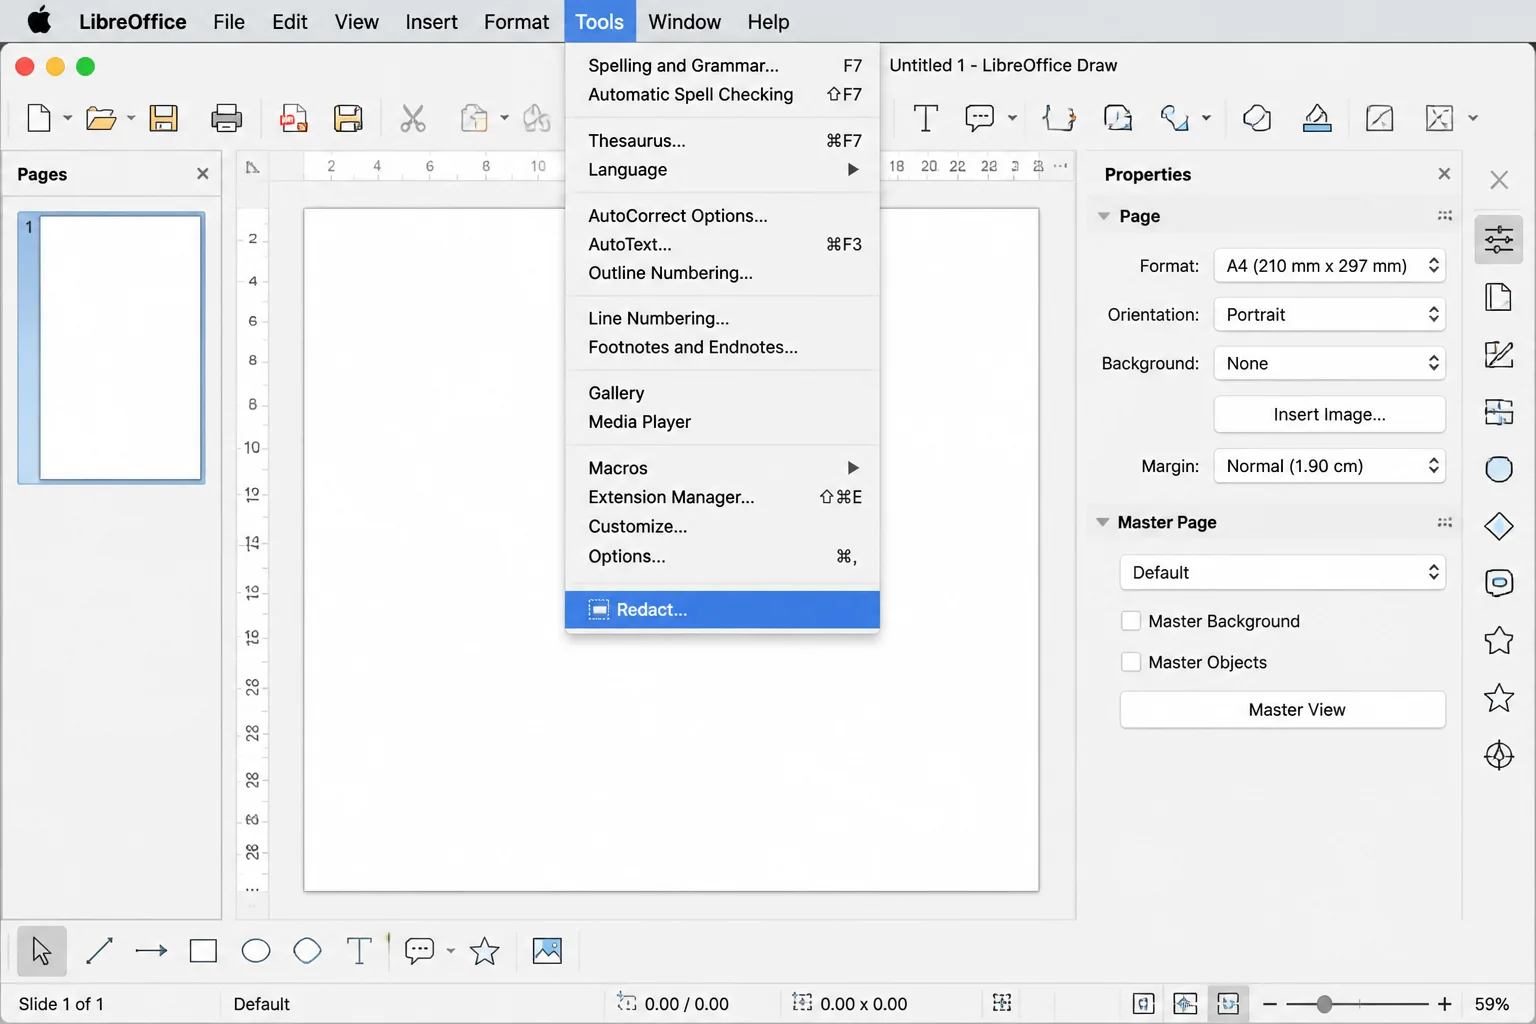Image resolution: width=1536 pixels, height=1024 pixels.
Task: Click the zoom in plus icon
Action: click(x=1444, y=1004)
